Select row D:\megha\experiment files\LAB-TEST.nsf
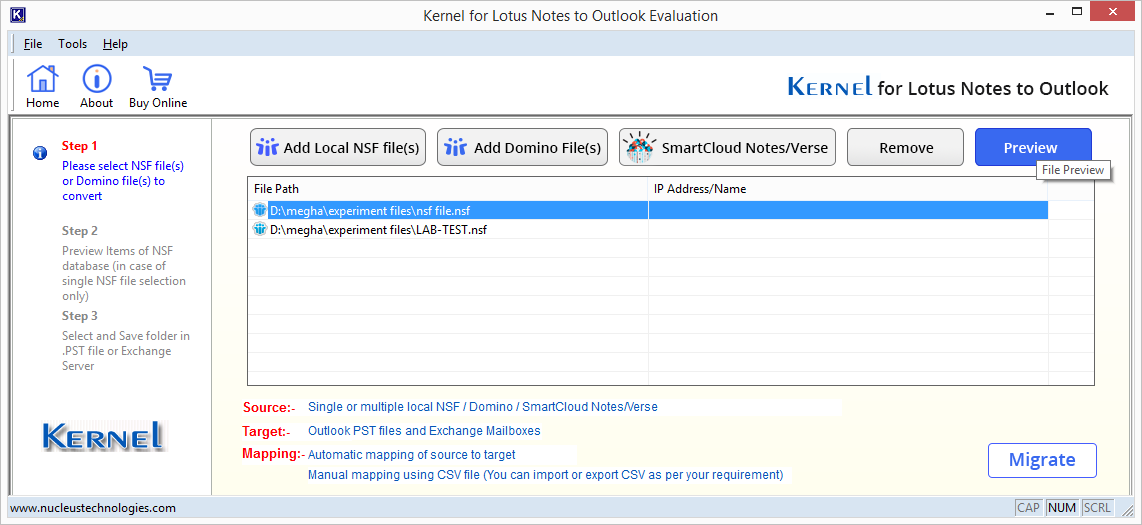Screen dimensions: 1142x525 [x=650, y=229]
